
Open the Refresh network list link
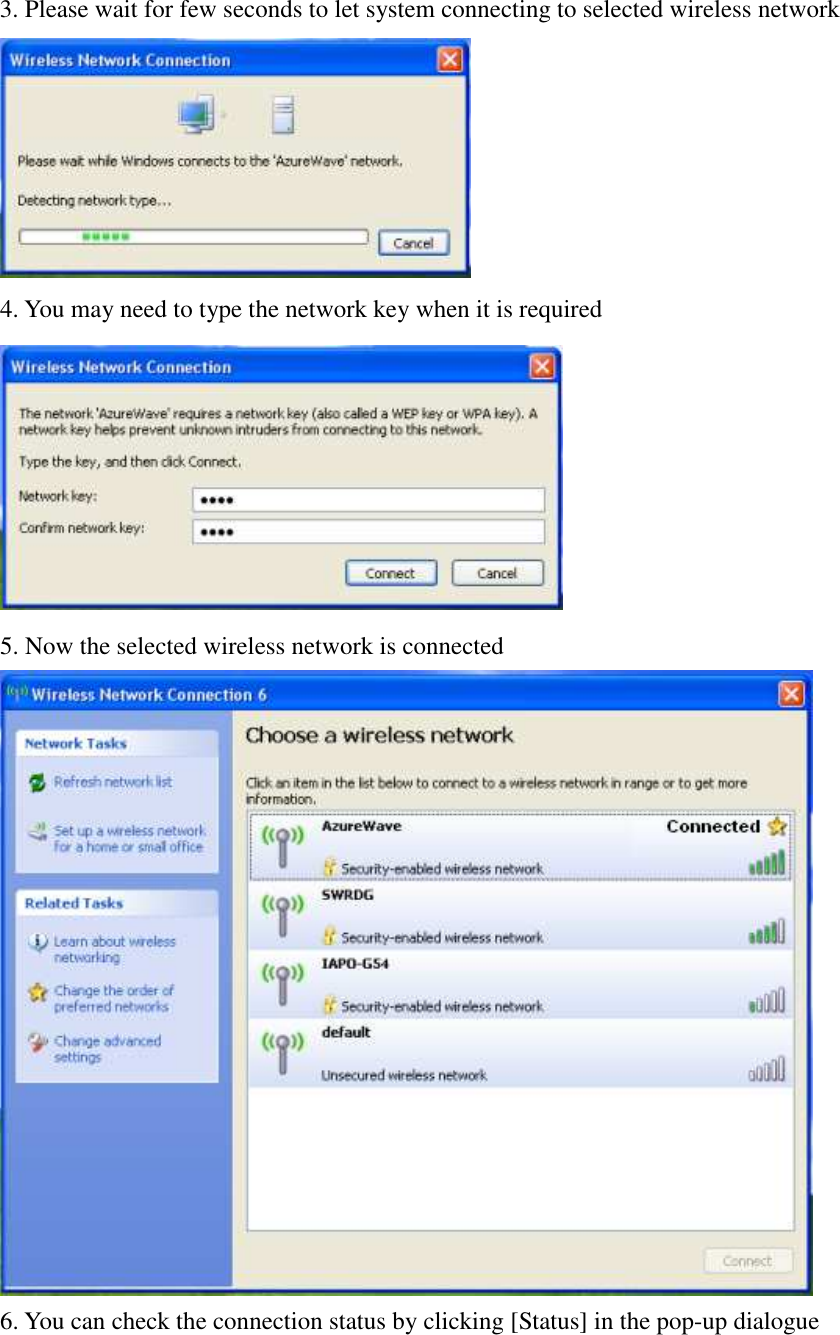coord(113,782)
